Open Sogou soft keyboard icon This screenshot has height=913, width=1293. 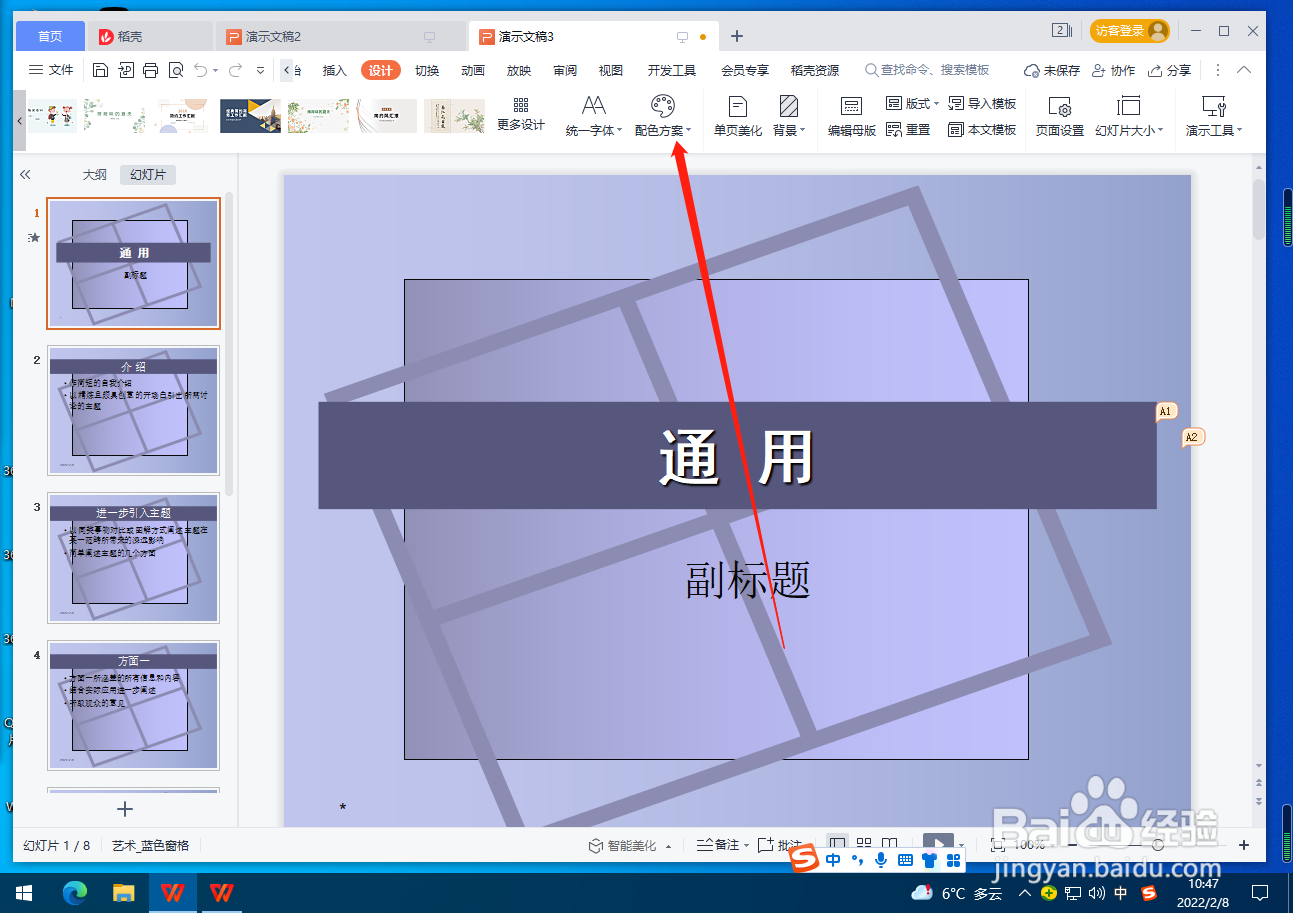pos(905,860)
